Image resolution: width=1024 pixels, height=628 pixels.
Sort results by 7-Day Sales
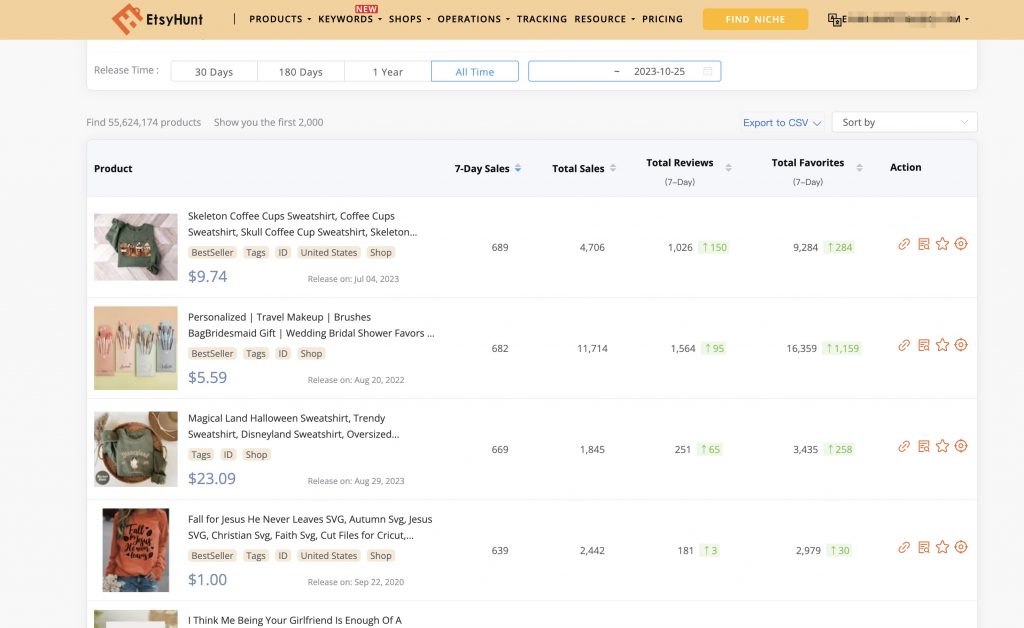pos(488,168)
